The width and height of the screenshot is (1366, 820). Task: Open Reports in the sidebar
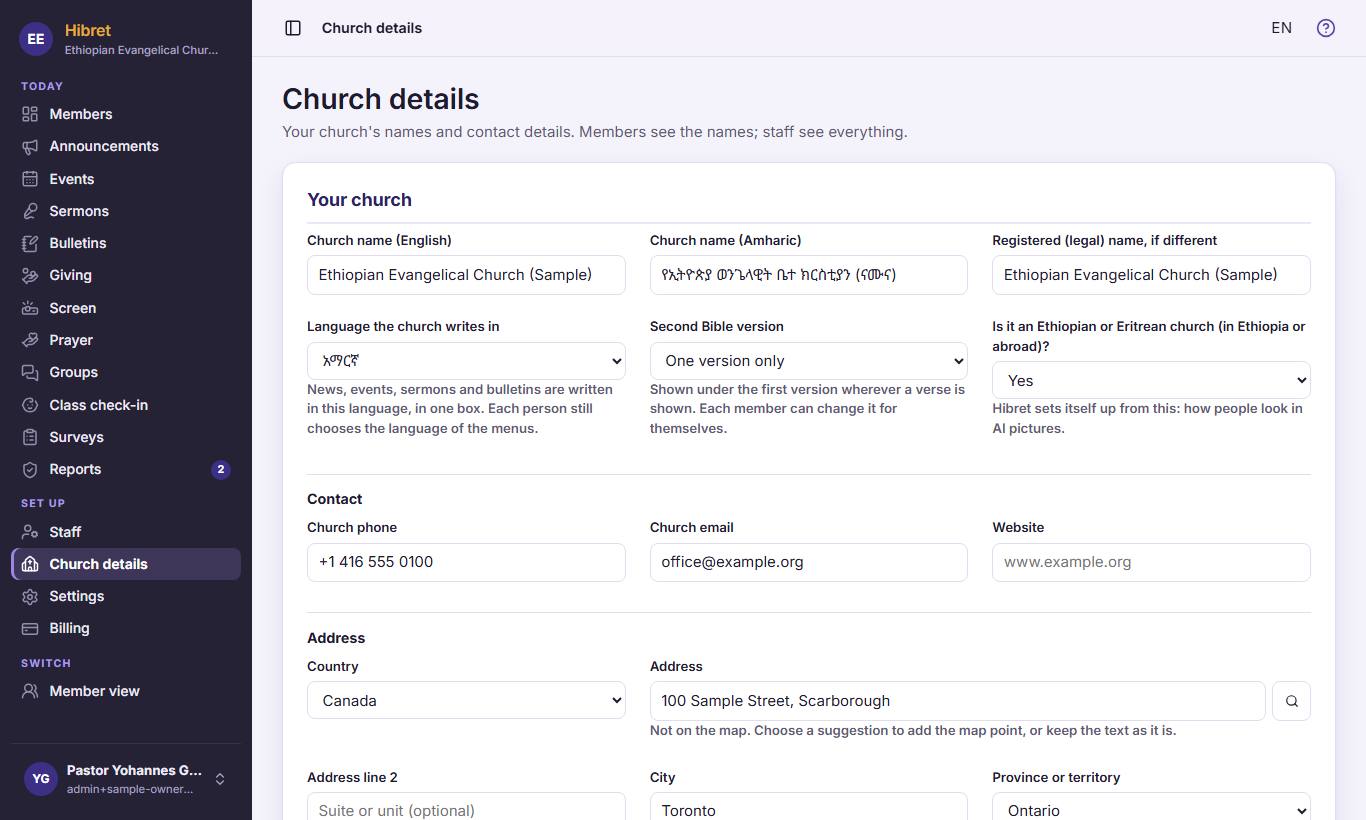coord(126,469)
